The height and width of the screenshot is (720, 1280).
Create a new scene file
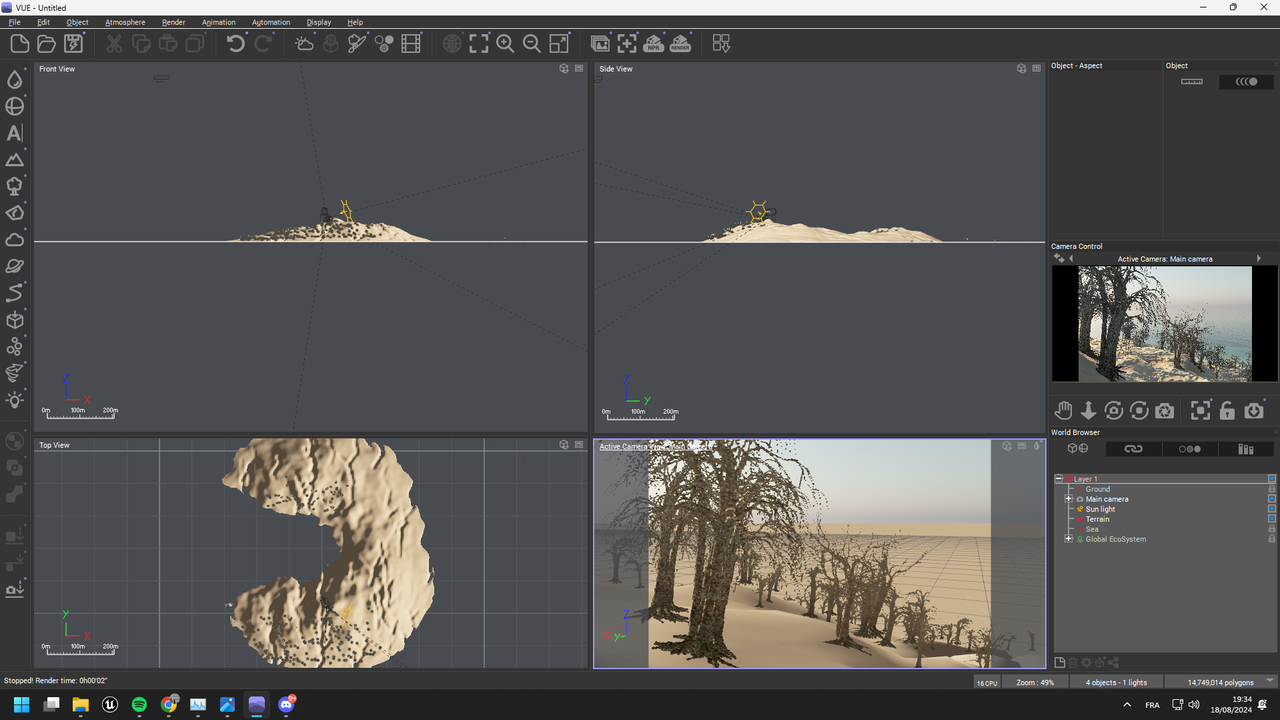19,43
